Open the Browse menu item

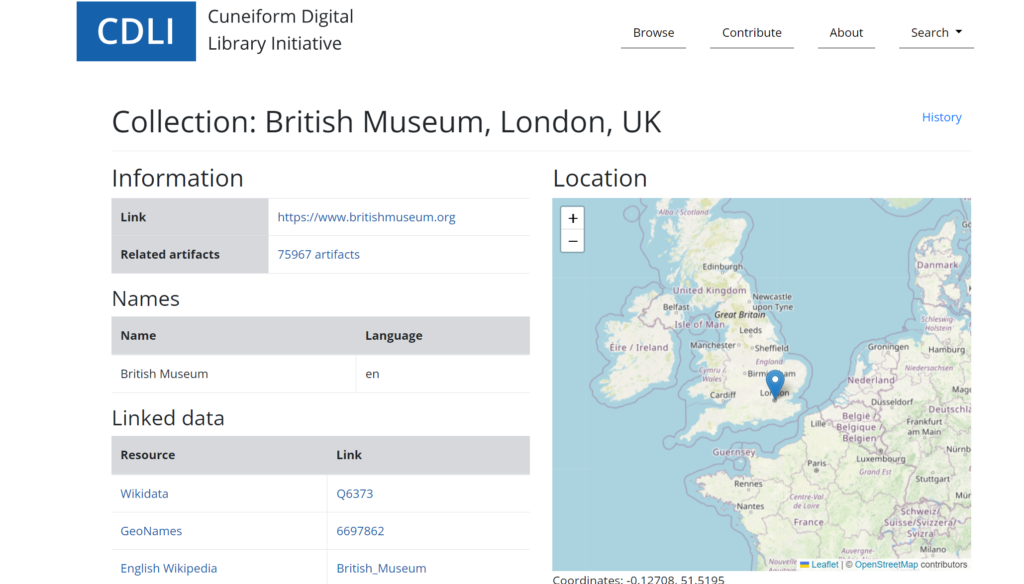pyautogui.click(x=653, y=33)
